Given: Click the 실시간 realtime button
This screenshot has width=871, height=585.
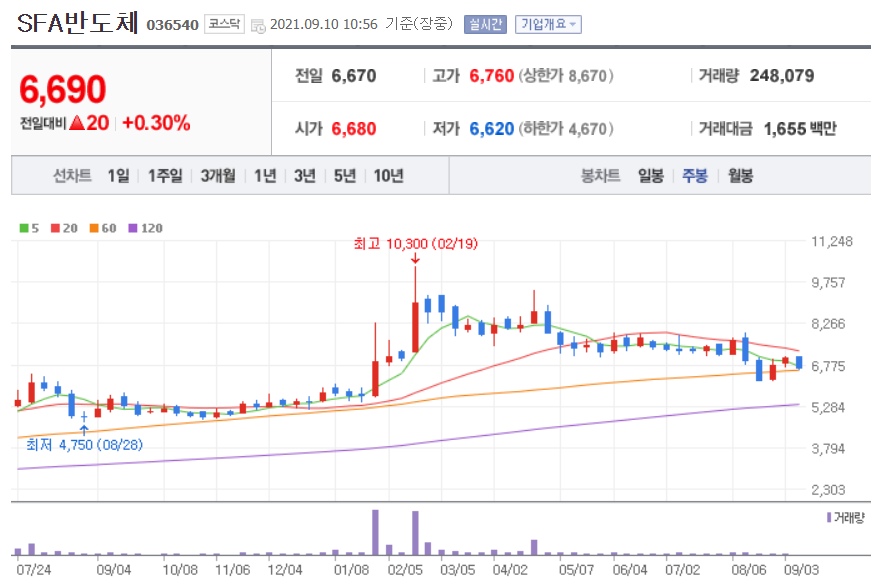Looking at the screenshot, I should [x=484, y=23].
